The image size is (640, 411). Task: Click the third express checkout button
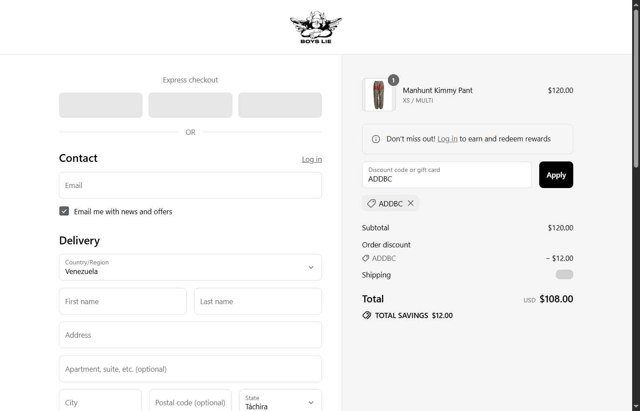click(280, 105)
